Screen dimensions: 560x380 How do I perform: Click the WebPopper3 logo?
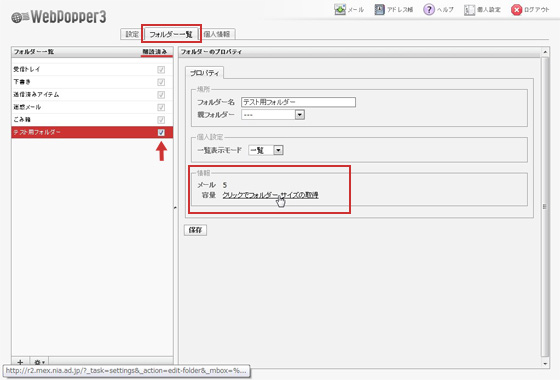(x=59, y=17)
